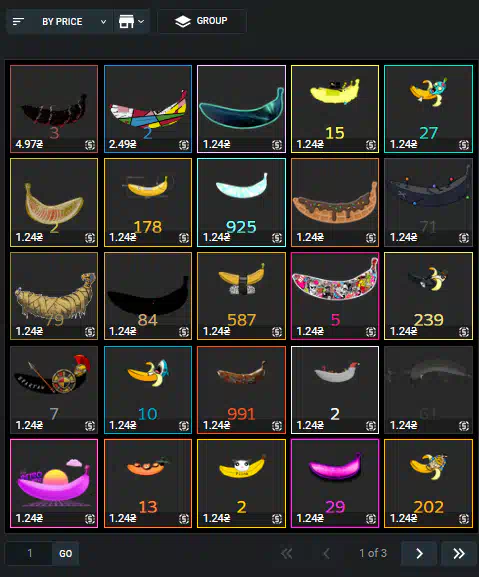Select the retro sunset purple banana
This screenshot has width=479, height=577.
54,483
